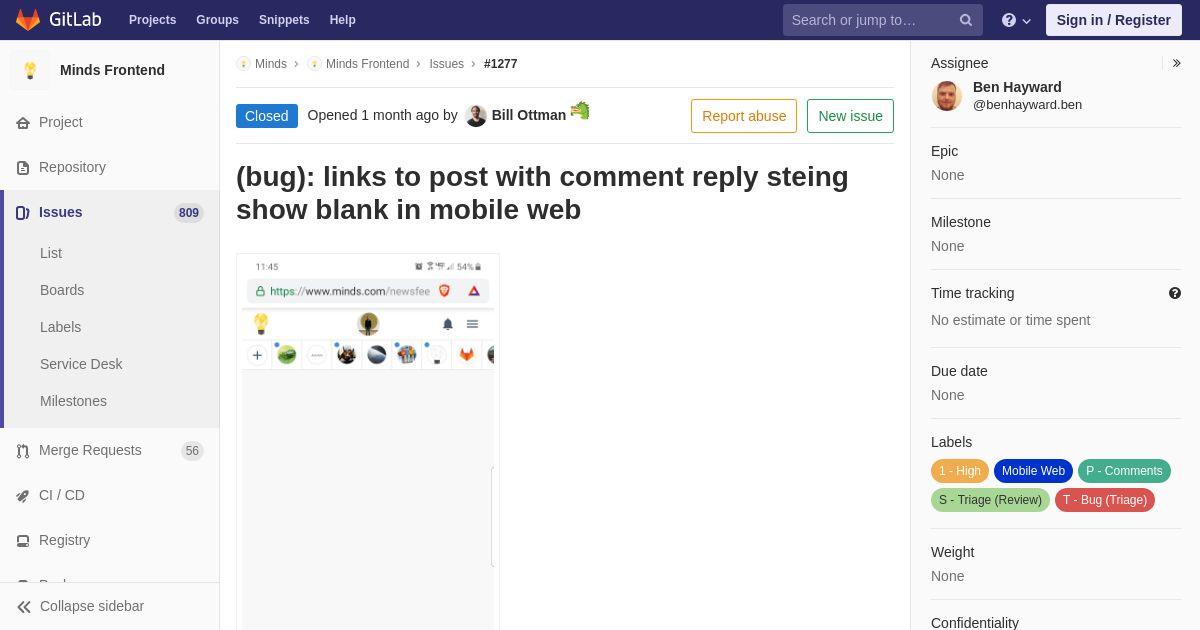Open the help question-mark dropdown
The width and height of the screenshot is (1200, 630).
pyautogui.click(x=1016, y=20)
